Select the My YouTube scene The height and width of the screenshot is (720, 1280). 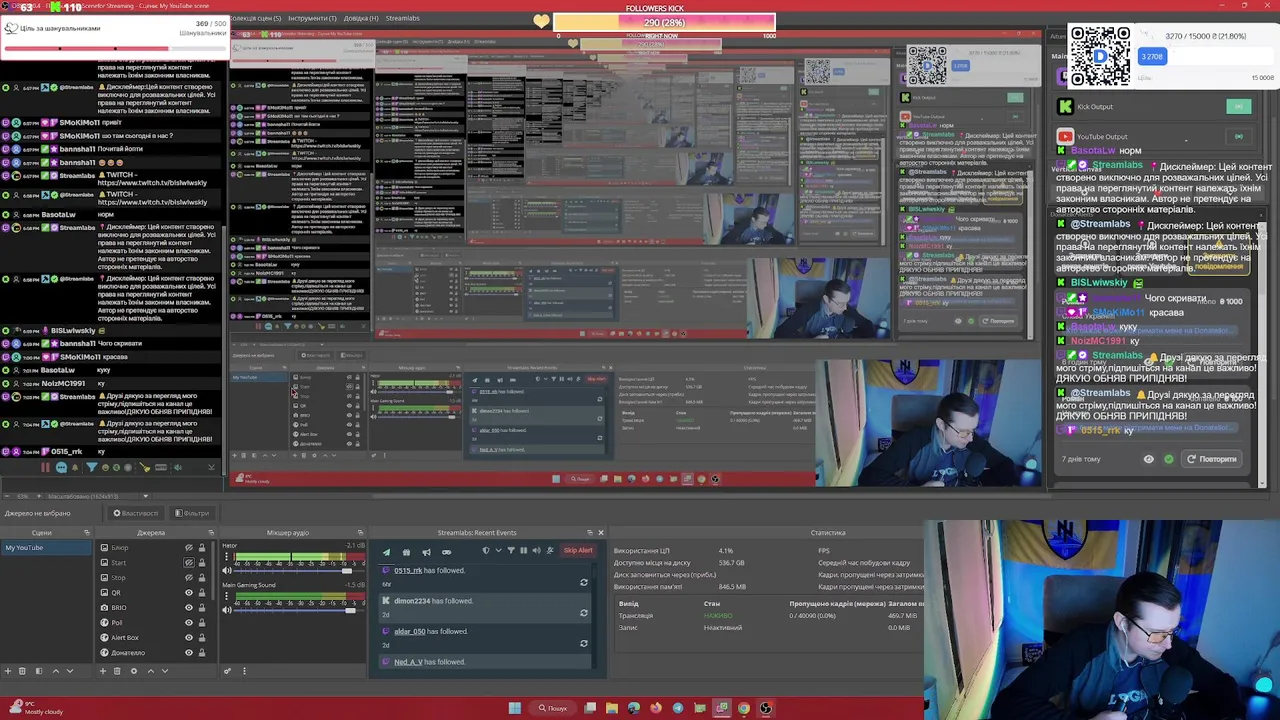tap(46, 548)
